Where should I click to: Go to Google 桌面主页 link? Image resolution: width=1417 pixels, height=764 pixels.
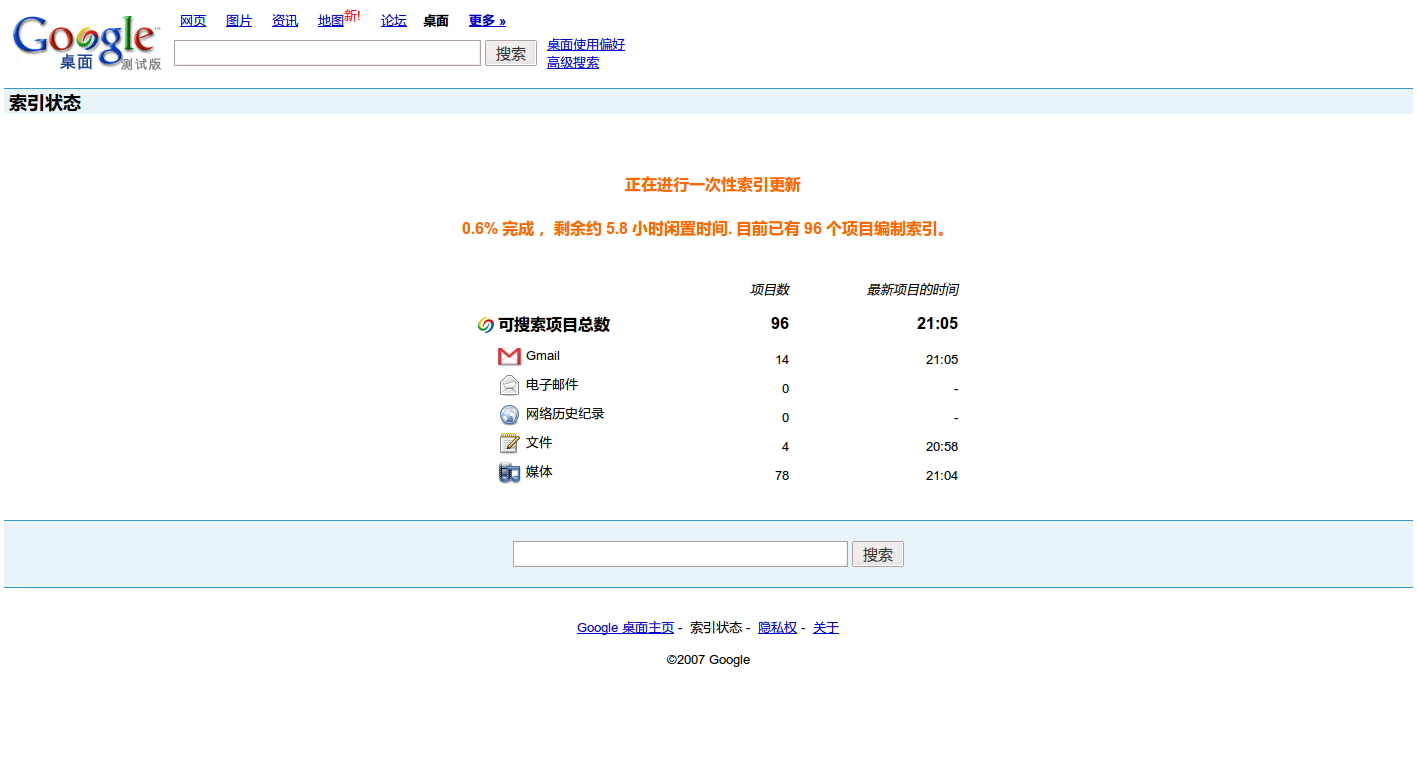pyautogui.click(x=625, y=628)
